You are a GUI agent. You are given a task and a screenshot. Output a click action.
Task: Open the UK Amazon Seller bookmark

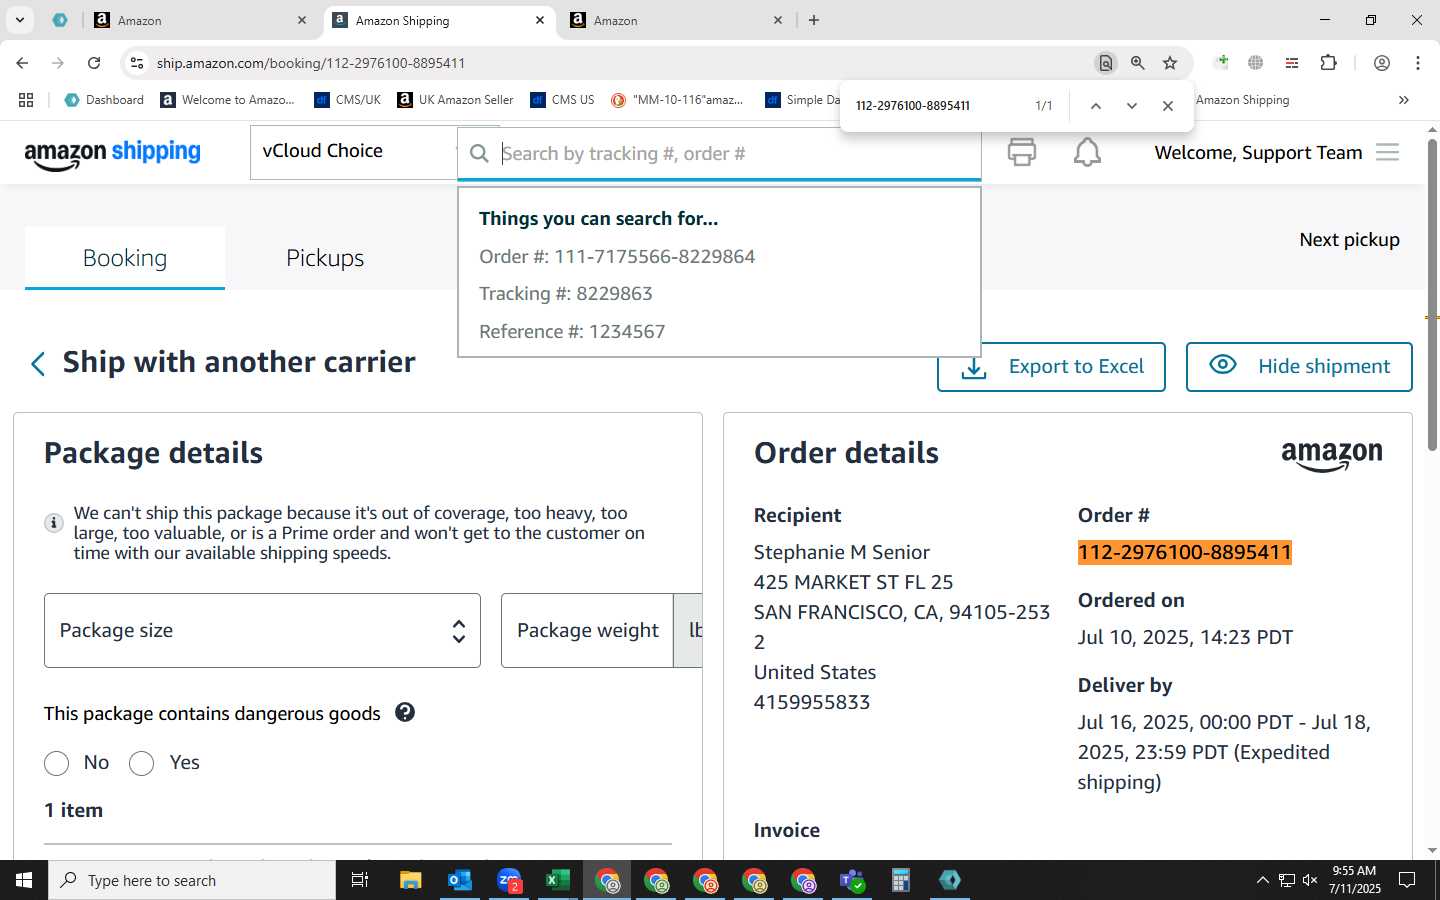click(x=455, y=100)
